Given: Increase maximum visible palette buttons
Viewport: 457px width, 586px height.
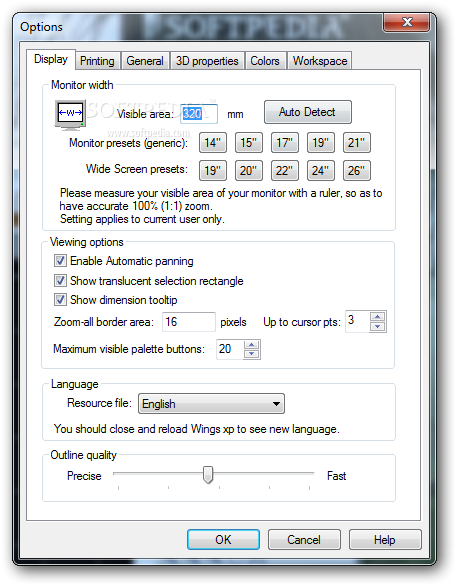Looking at the screenshot, I should (251, 345).
